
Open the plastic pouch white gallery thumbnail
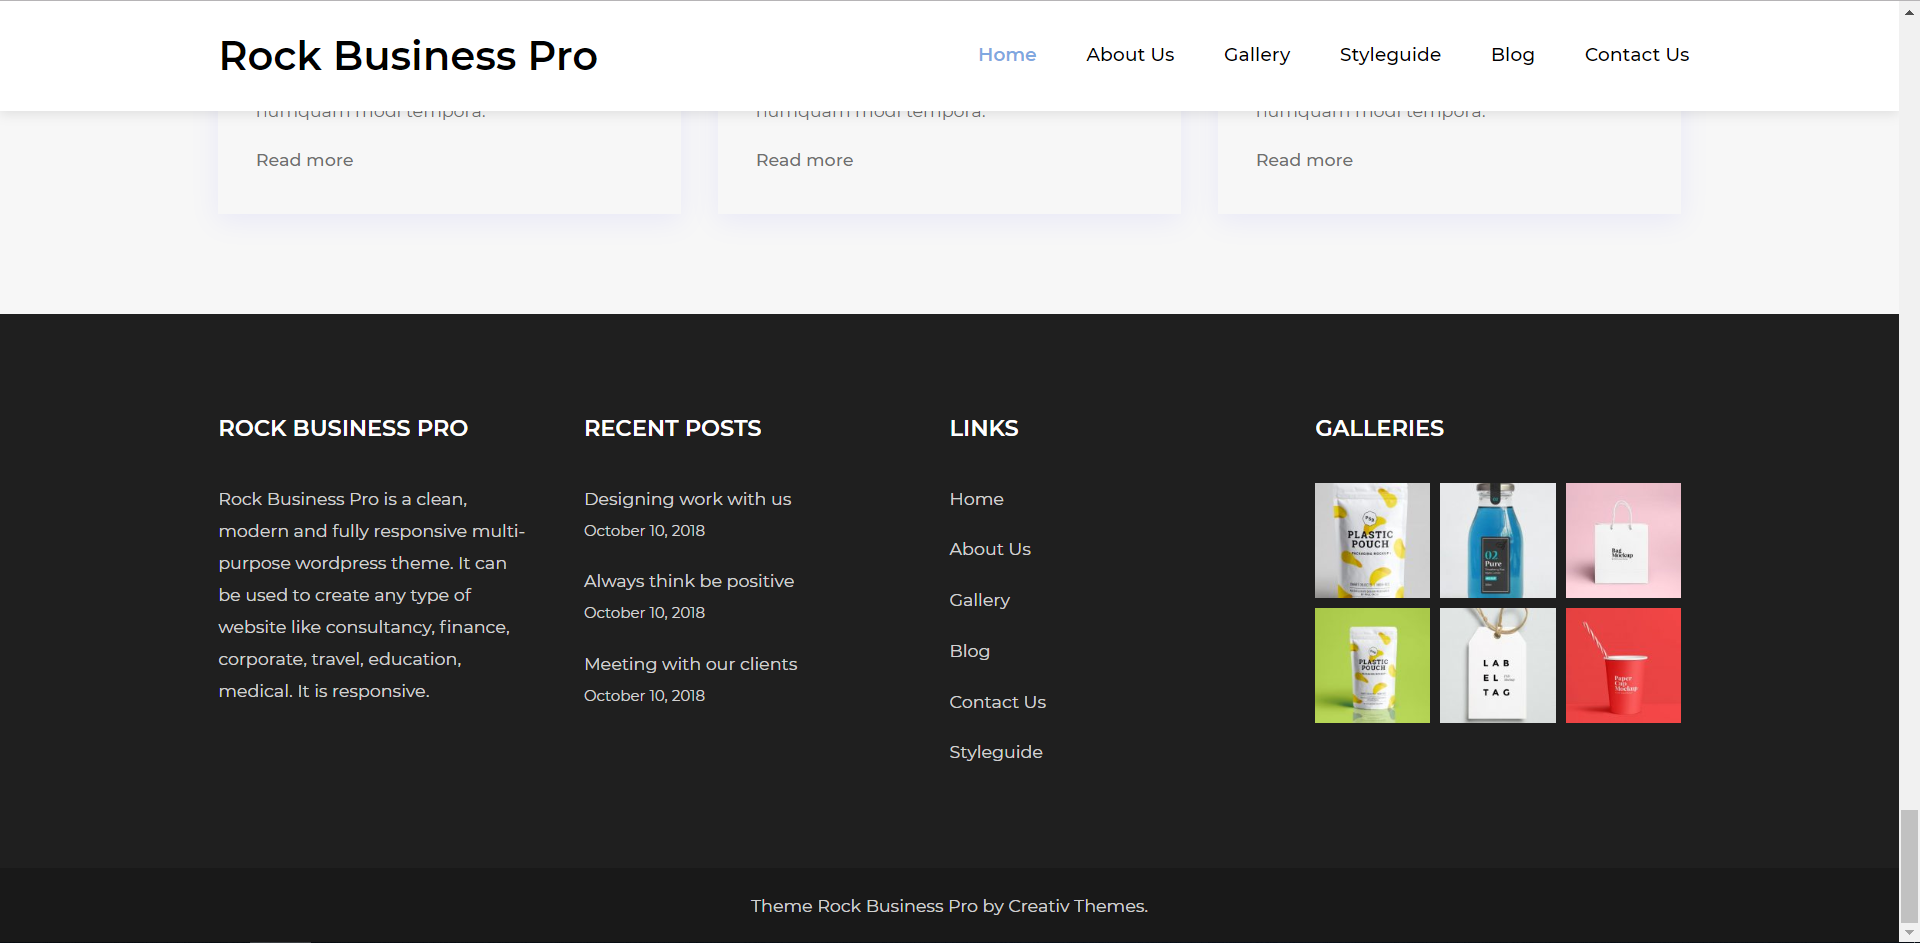(x=1371, y=540)
